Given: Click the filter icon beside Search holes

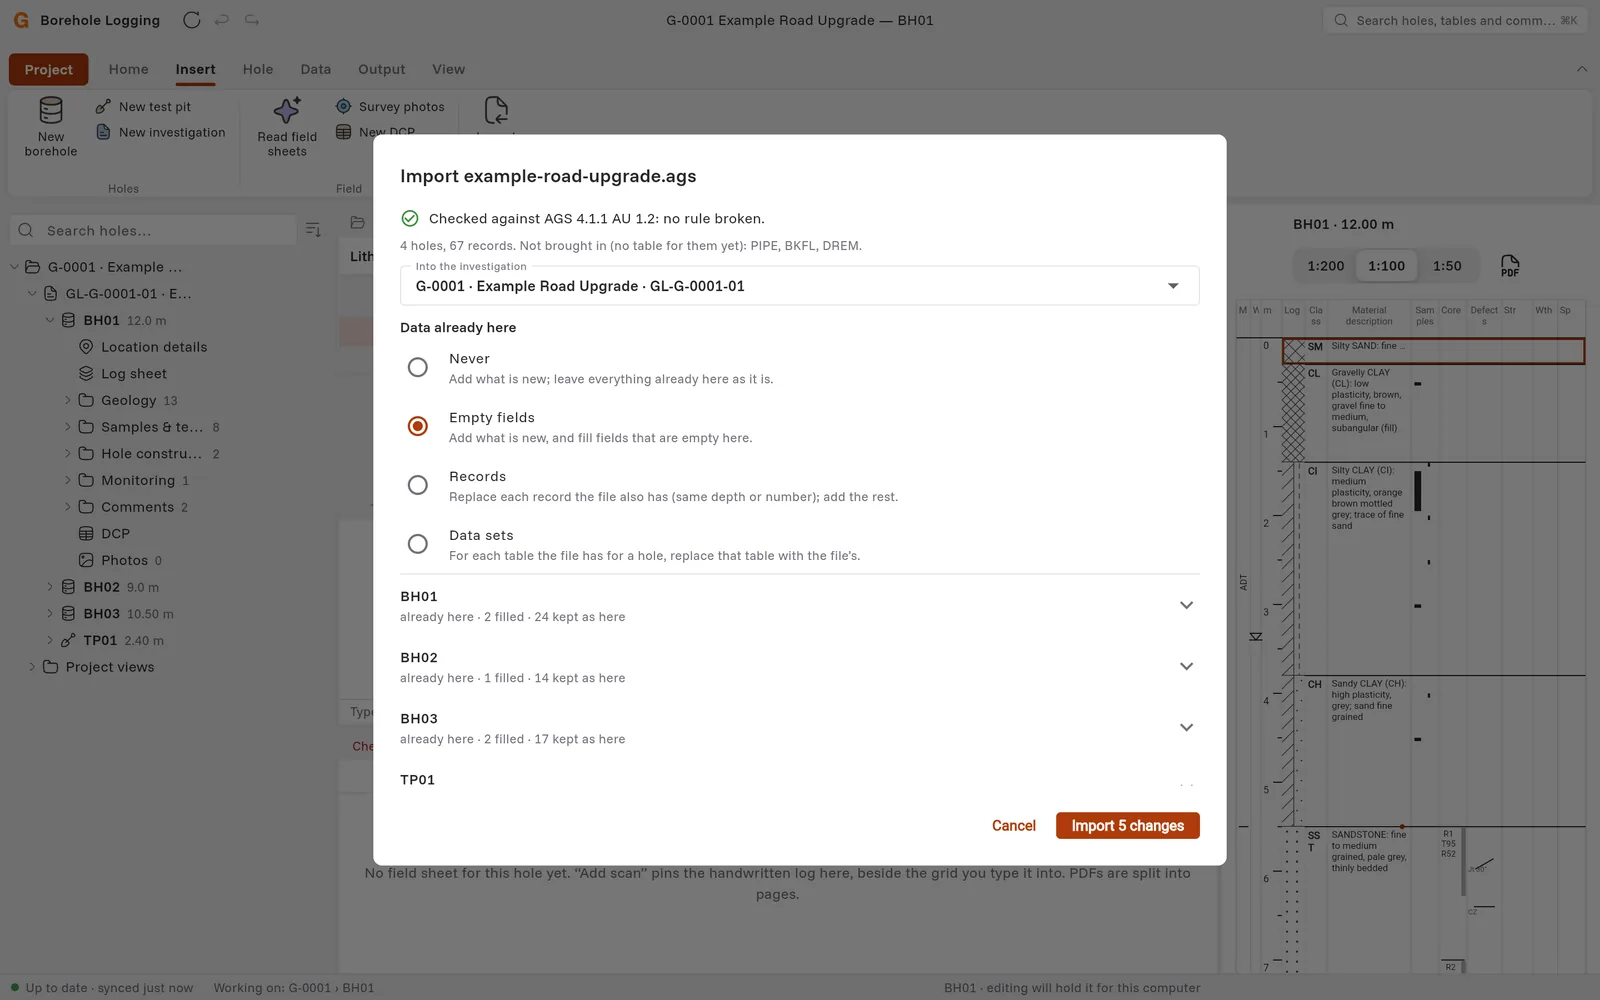Looking at the screenshot, I should (313, 230).
